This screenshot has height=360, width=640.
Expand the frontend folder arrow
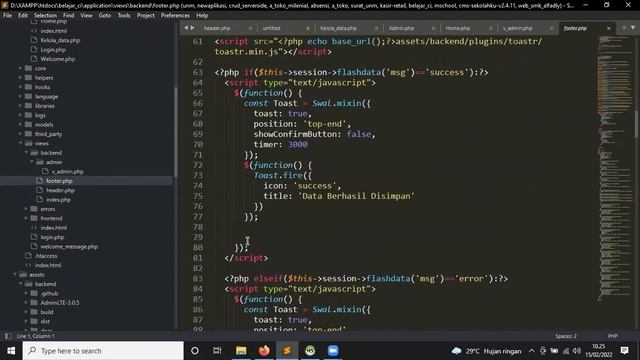coord(26,218)
